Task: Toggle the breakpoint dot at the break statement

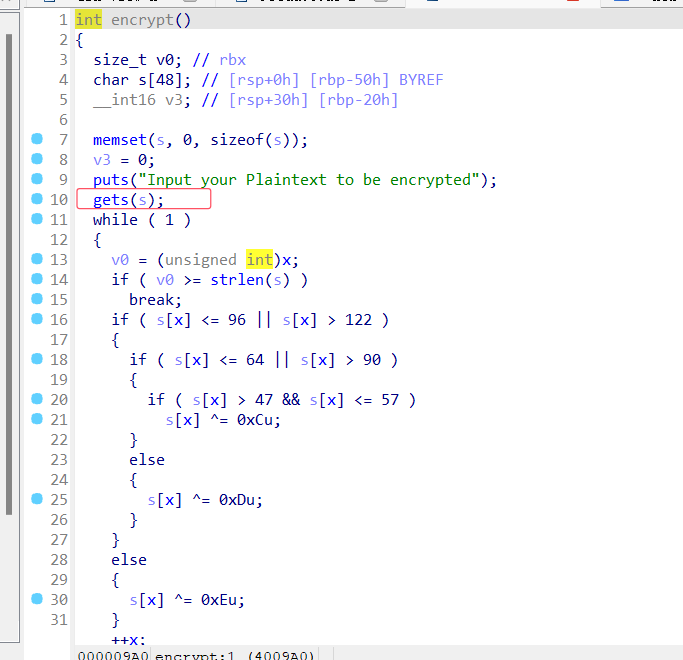Action: tap(37, 299)
